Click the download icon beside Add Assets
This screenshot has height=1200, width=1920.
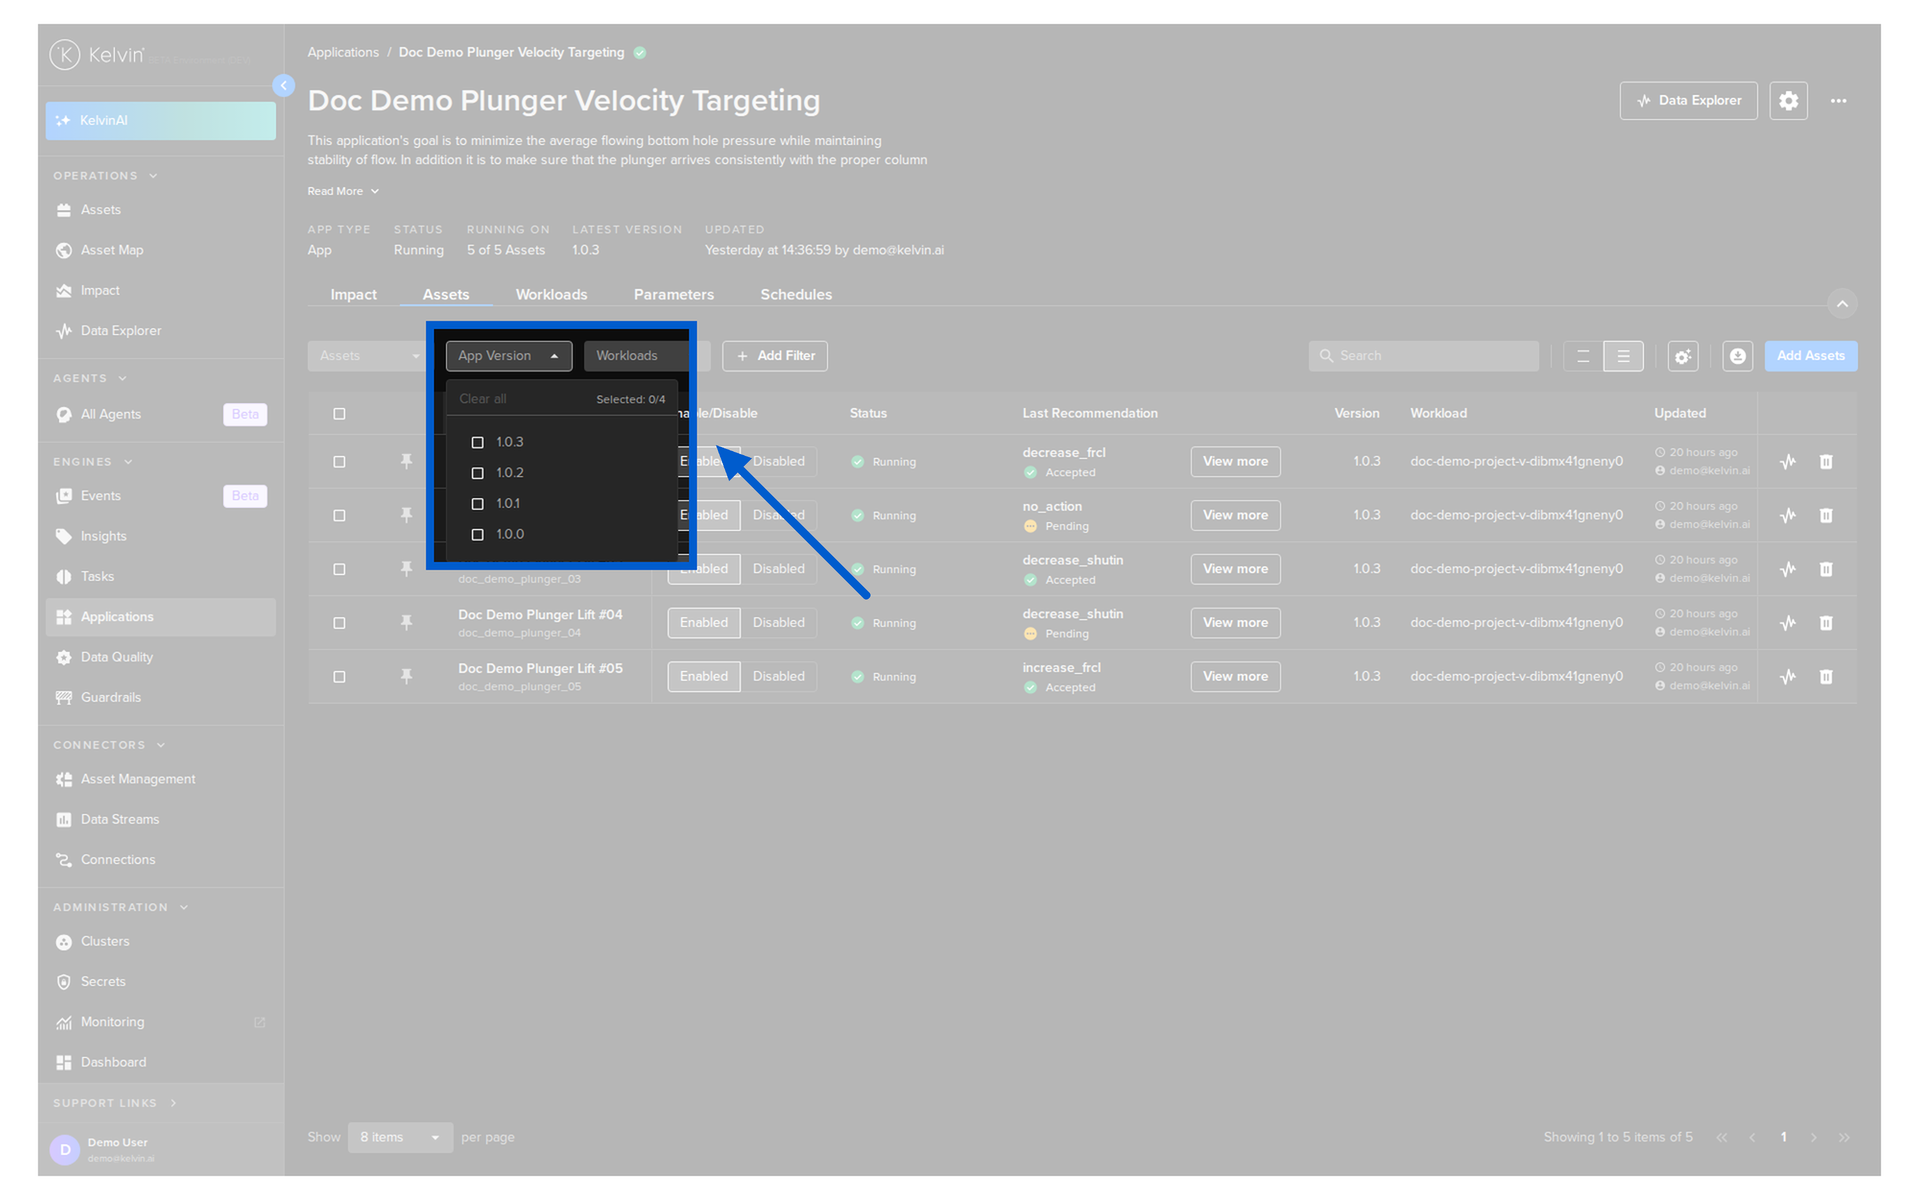[x=1737, y=356]
